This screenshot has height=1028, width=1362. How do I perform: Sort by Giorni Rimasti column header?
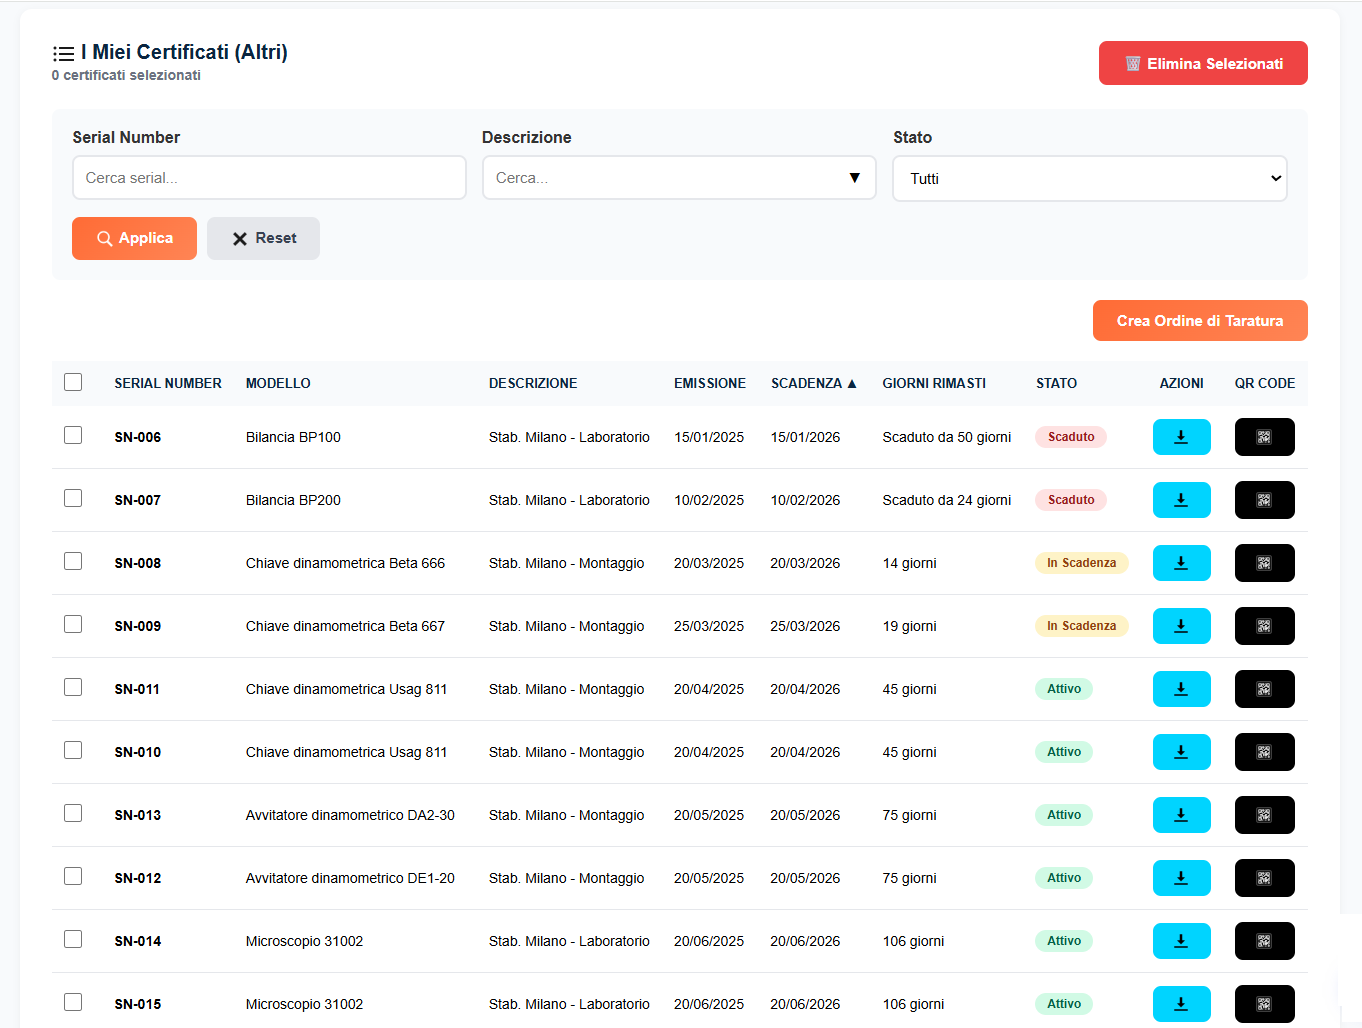point(933,383)
